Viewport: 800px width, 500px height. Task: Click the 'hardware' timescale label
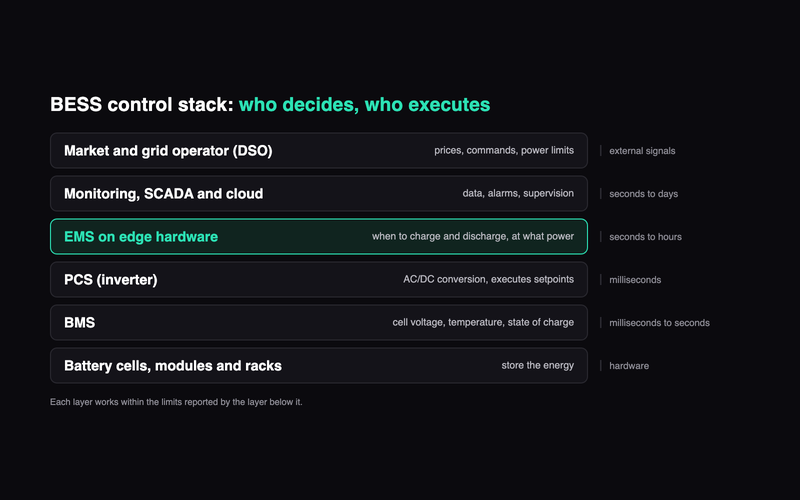[x=629, y=366]
